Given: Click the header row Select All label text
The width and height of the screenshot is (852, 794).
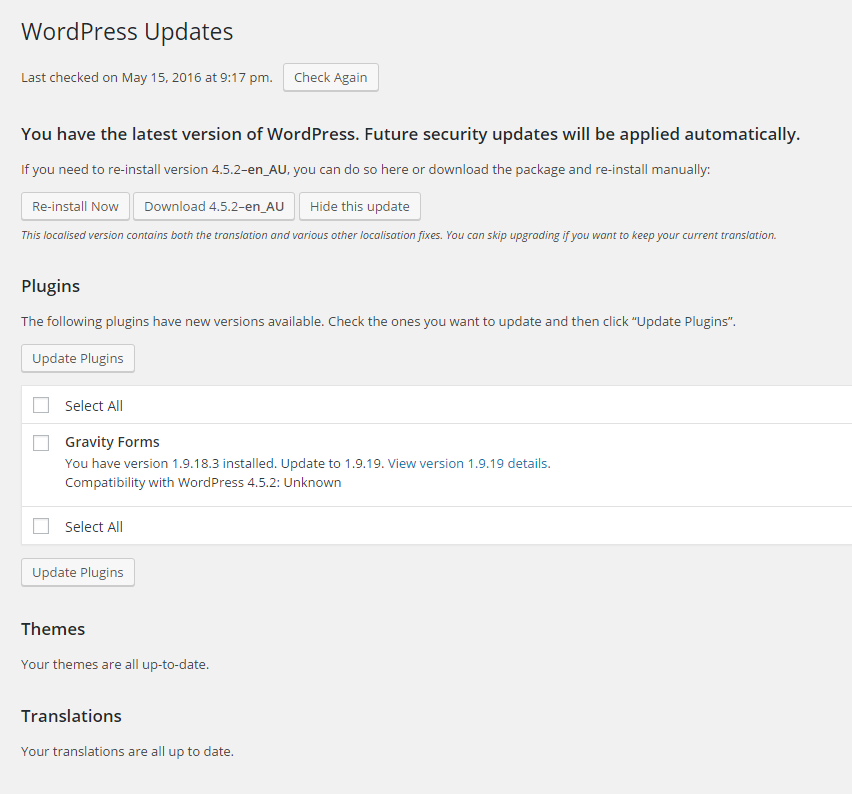Looking at the screenshot, I should pyautogui.click(x=94, y=406).
